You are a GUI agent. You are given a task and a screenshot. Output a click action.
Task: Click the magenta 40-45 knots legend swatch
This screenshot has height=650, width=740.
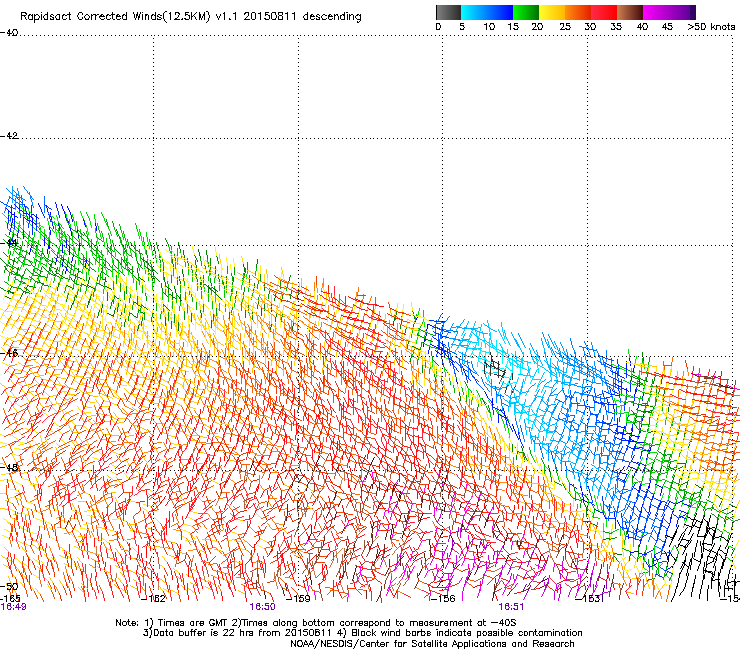pyautogui.click(x=656, y=12)
